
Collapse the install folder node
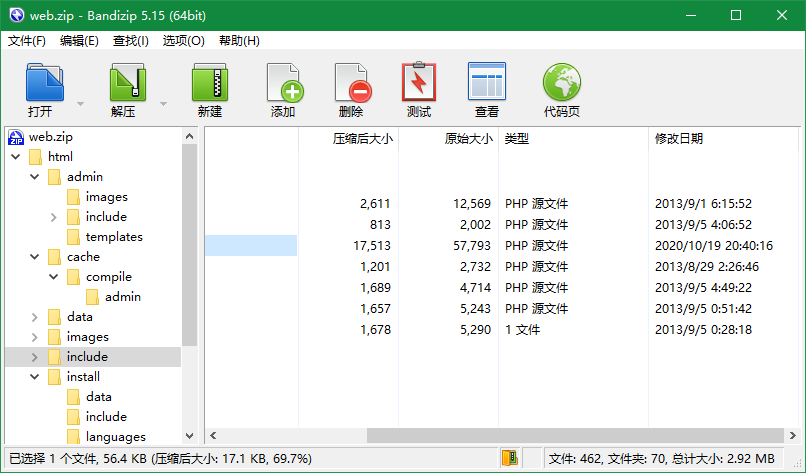pos(34,377)
